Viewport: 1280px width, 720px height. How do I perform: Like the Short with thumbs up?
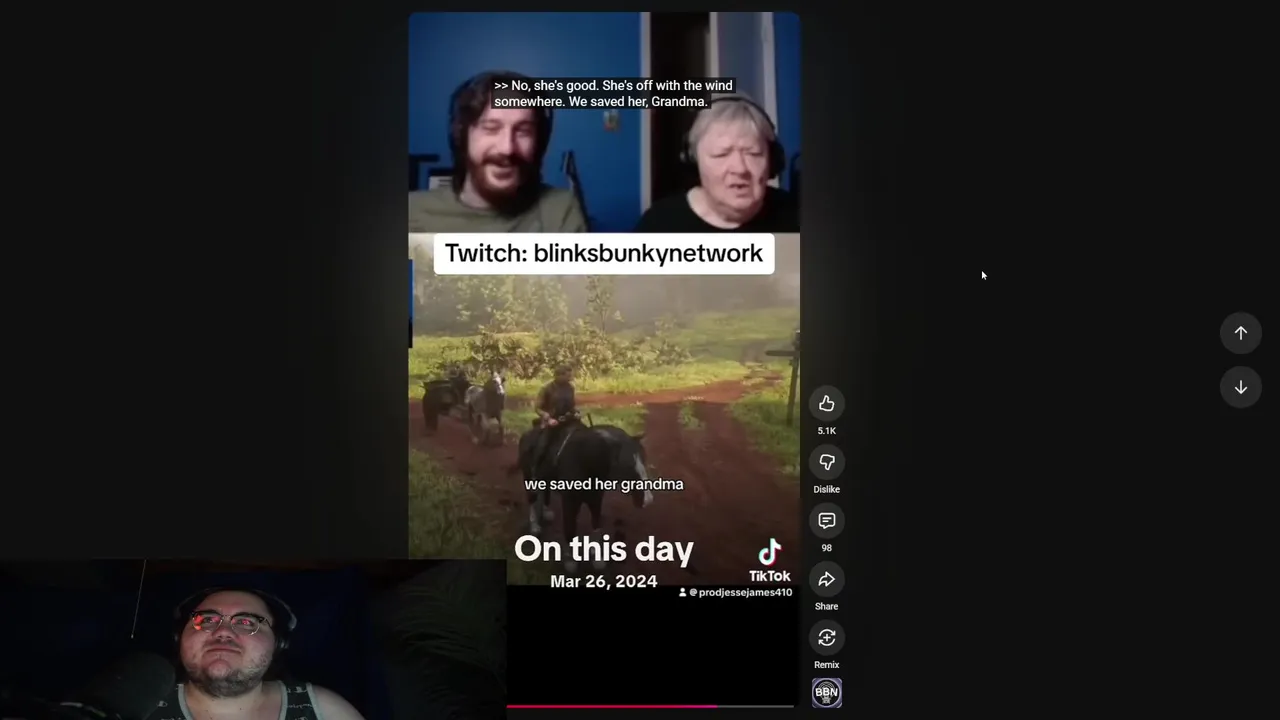pyautogui.click(x=826, y=404)
